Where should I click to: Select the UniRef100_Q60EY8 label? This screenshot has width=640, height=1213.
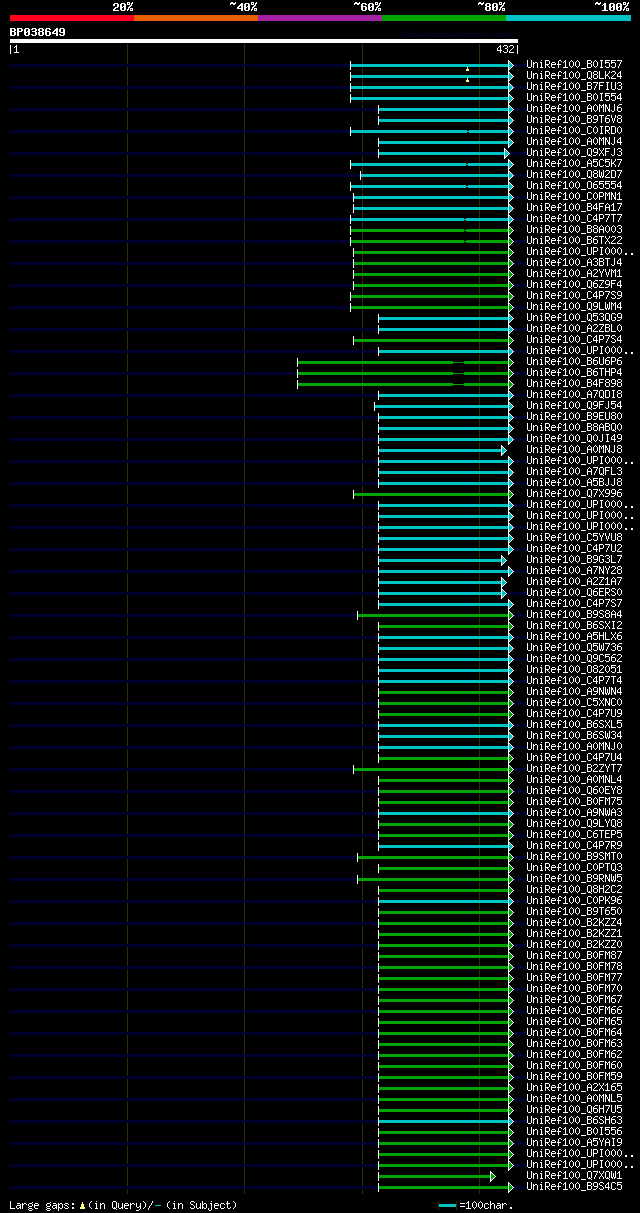point(574,790)
